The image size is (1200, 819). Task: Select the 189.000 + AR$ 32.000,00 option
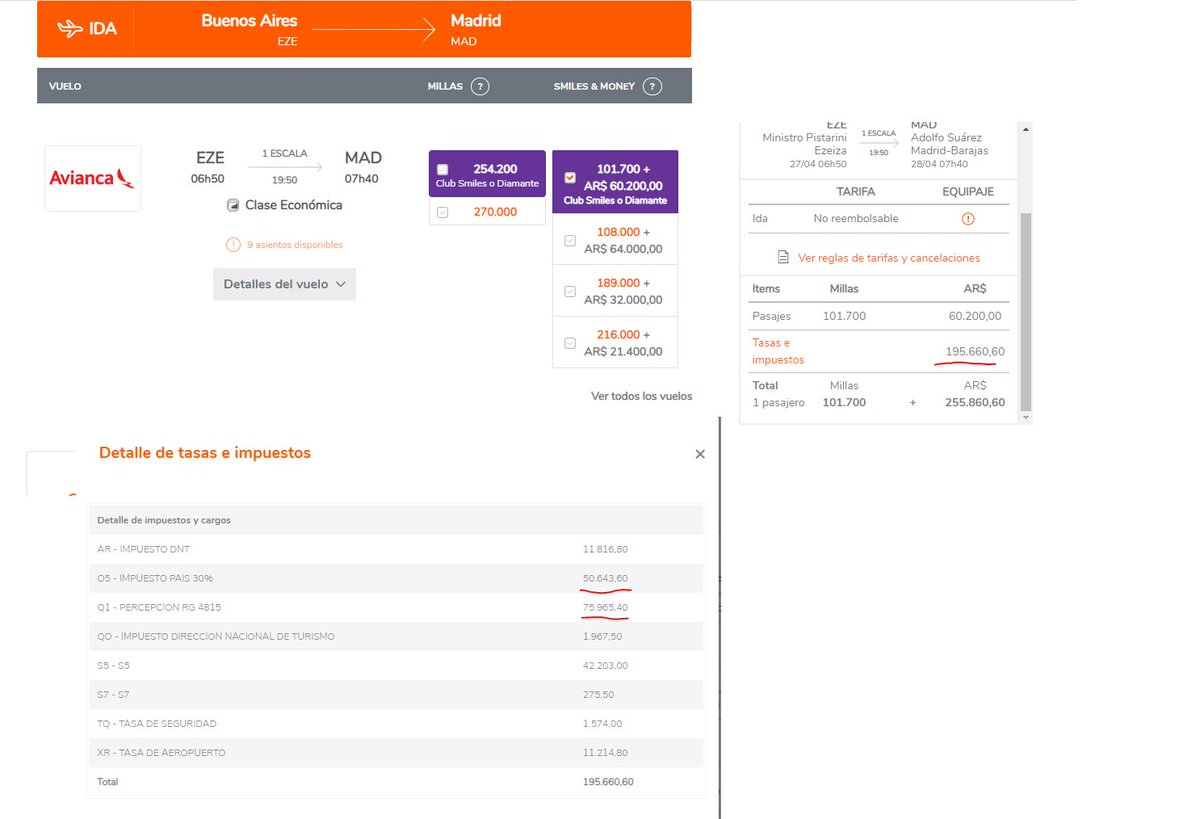pyautogui.click(x=570, y=291)
